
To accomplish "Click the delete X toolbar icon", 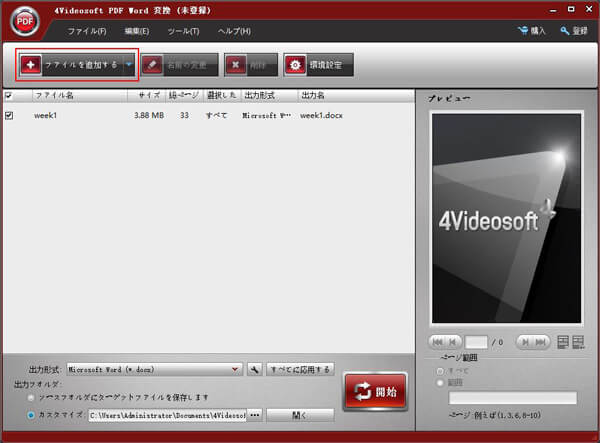I will (x=236, y=65).
